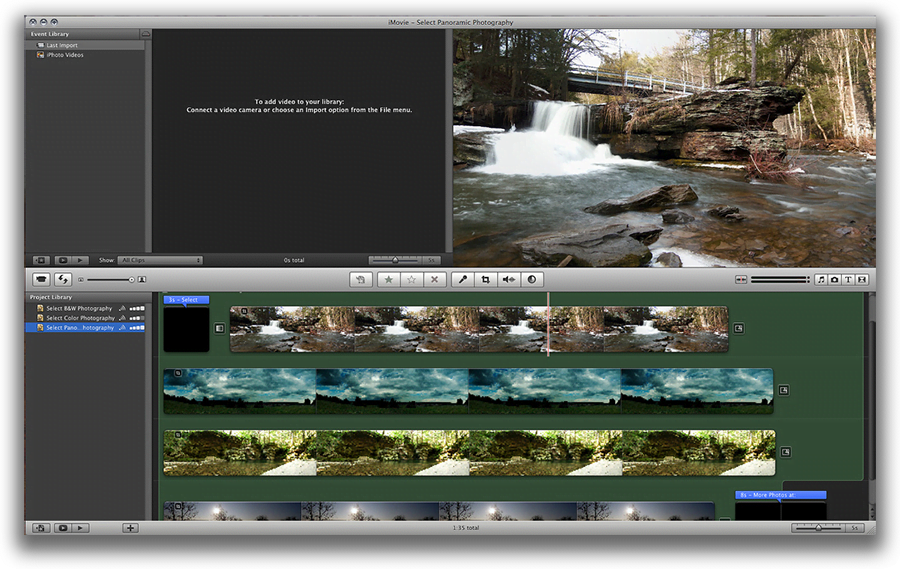Select the waterfall panorama clip
900x569 pixels.
tap(479, 329)
